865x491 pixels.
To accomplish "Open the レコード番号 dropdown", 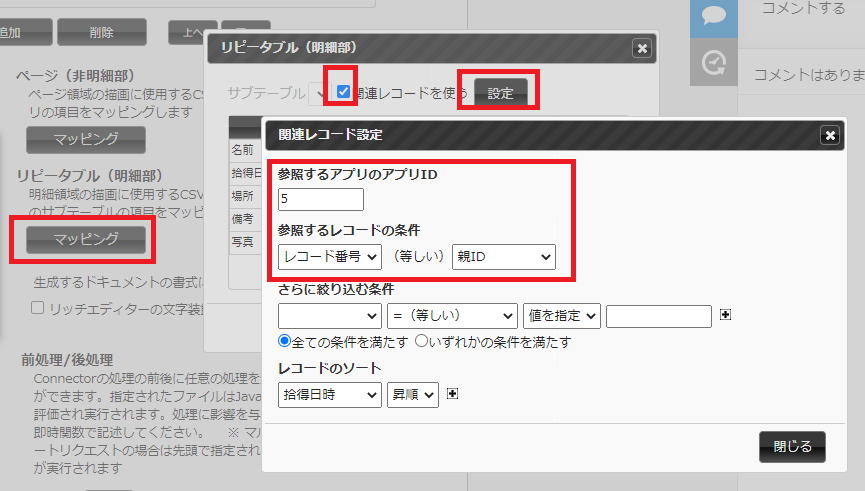I will 330,257.
